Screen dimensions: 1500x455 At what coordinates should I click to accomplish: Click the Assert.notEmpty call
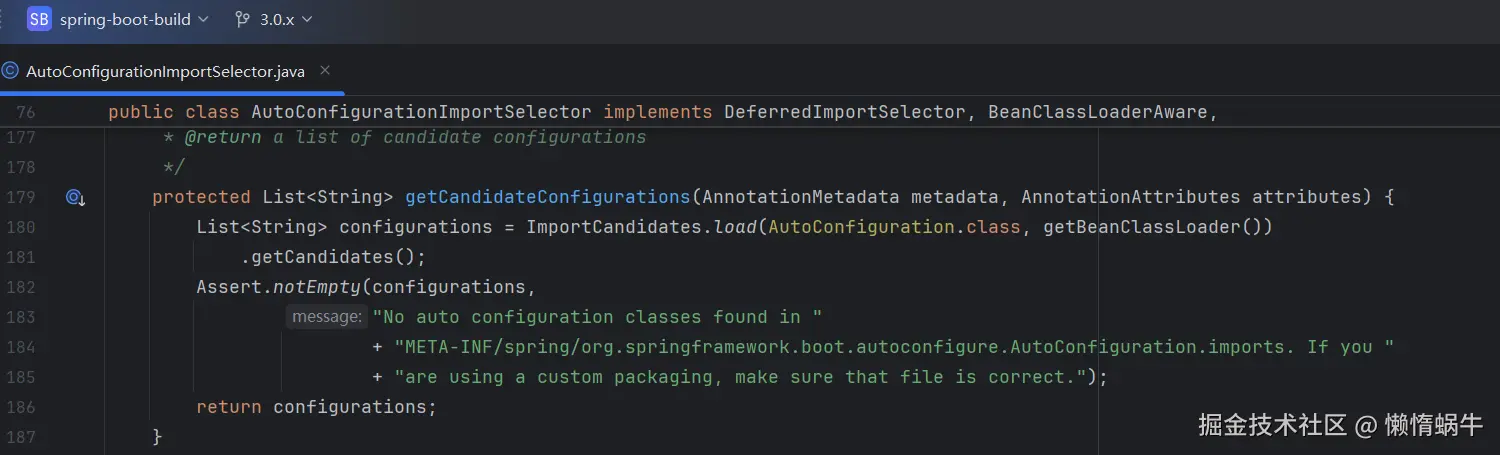[x=278, y=287]
